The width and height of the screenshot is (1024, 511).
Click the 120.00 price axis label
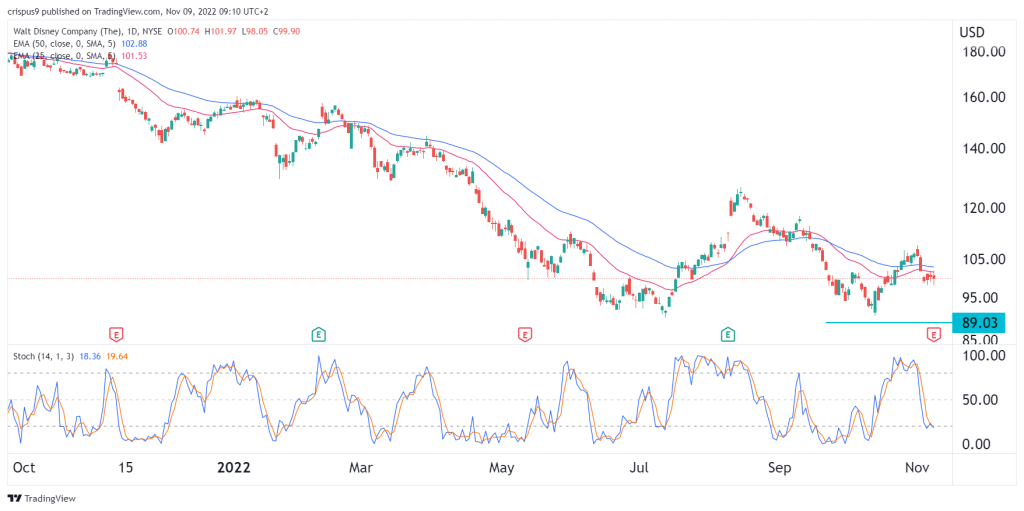(982, 208)
